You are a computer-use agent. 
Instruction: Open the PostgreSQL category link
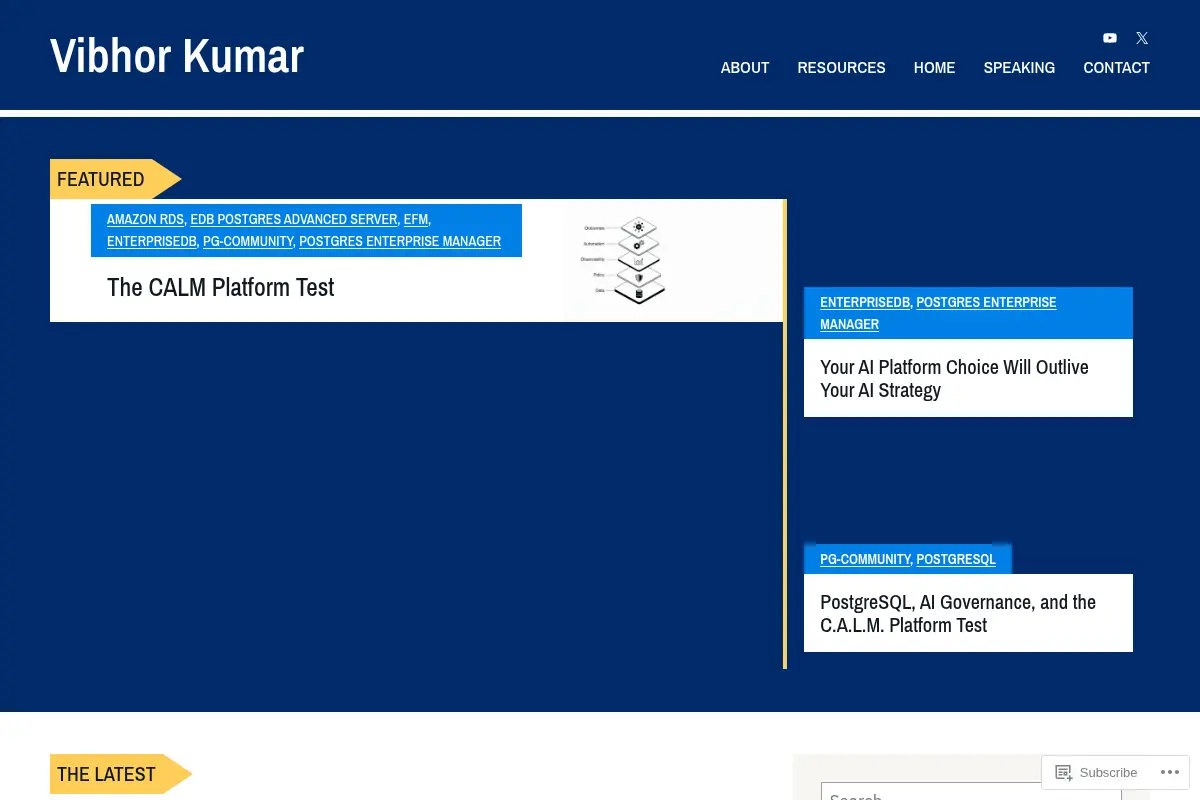956,559
